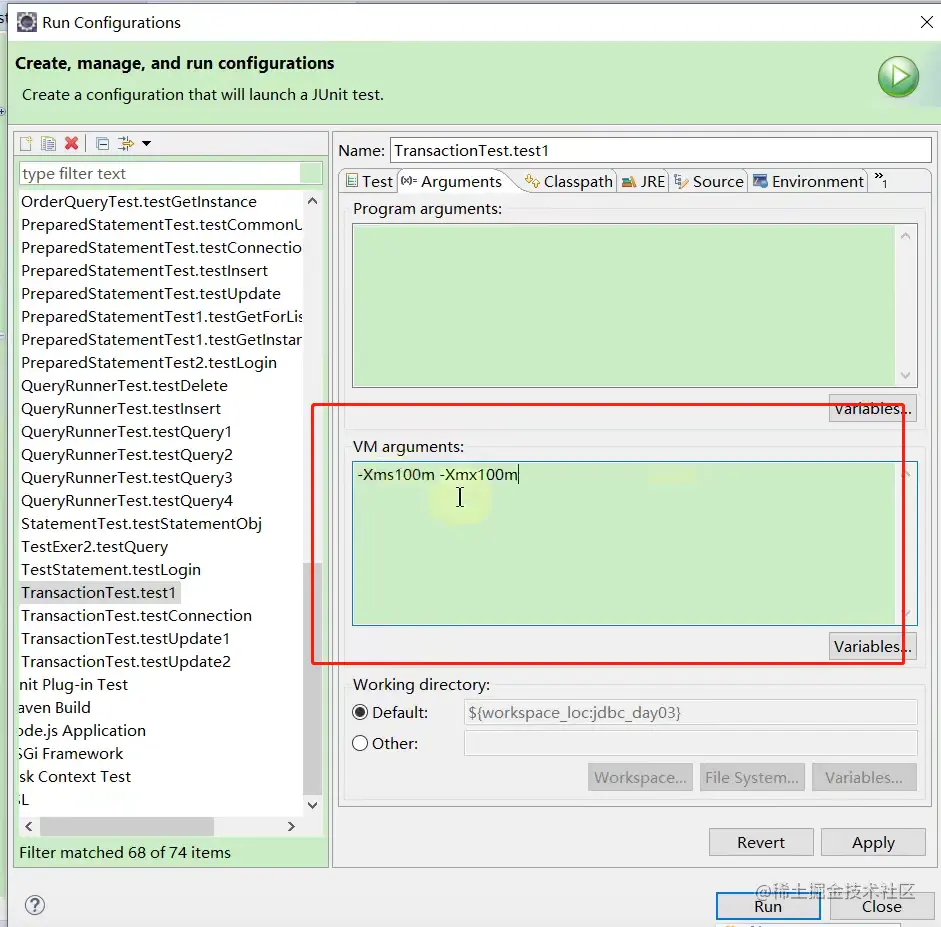941x927 pixels.
Task: Click the filter launch configurations icon
Action: 125,143
